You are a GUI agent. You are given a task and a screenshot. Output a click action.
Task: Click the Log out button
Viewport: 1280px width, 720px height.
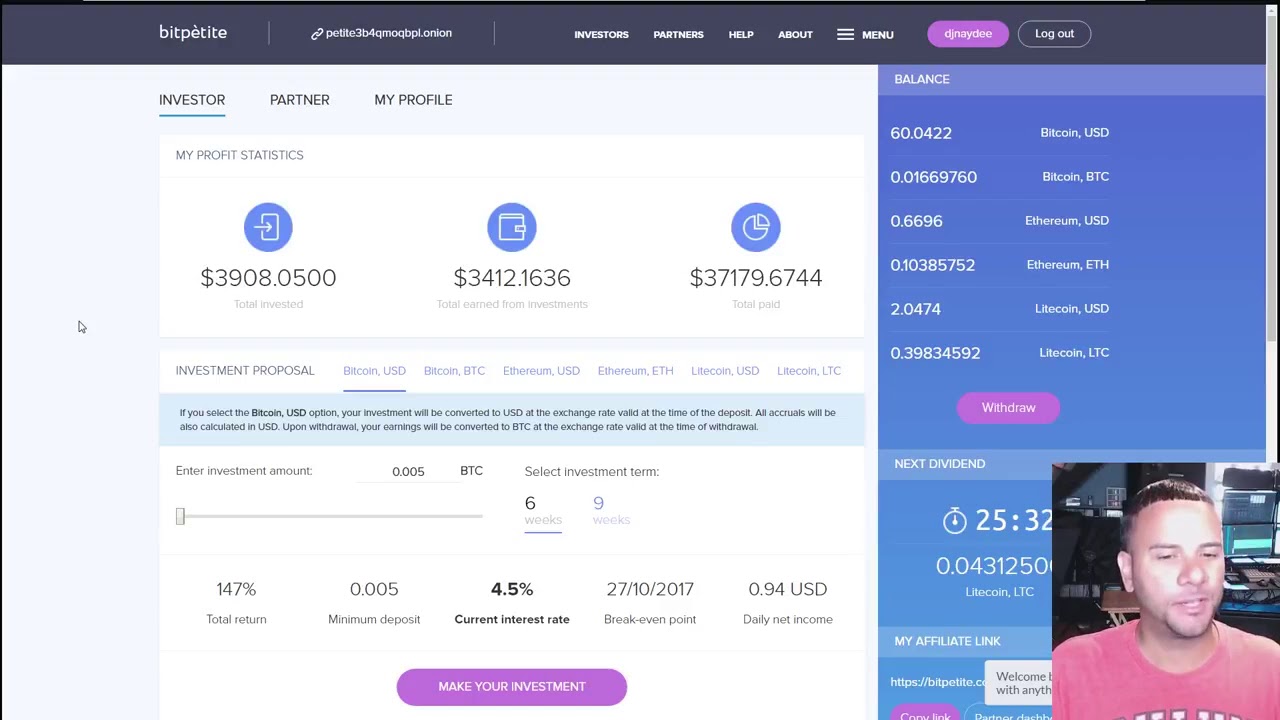(1054, 33)
